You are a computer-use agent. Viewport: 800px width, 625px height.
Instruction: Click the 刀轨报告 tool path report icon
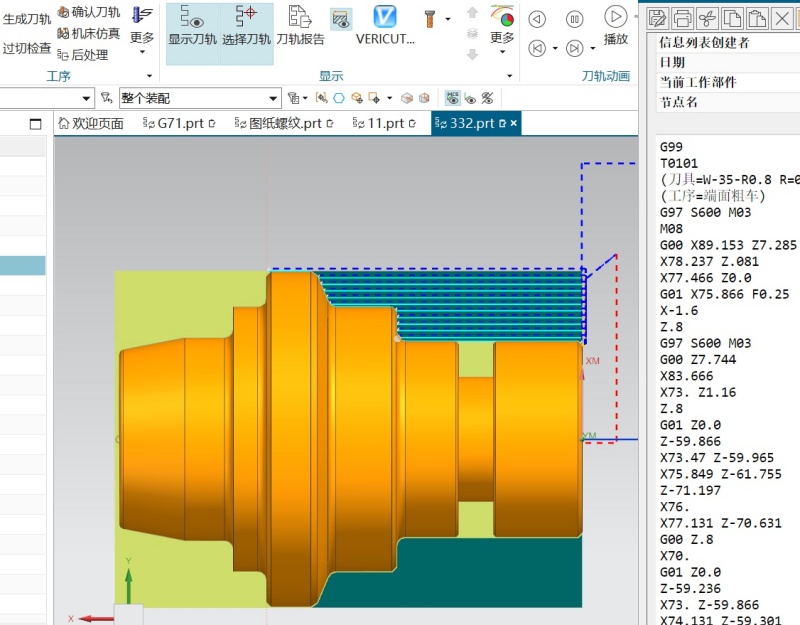[x=301, y=26]
